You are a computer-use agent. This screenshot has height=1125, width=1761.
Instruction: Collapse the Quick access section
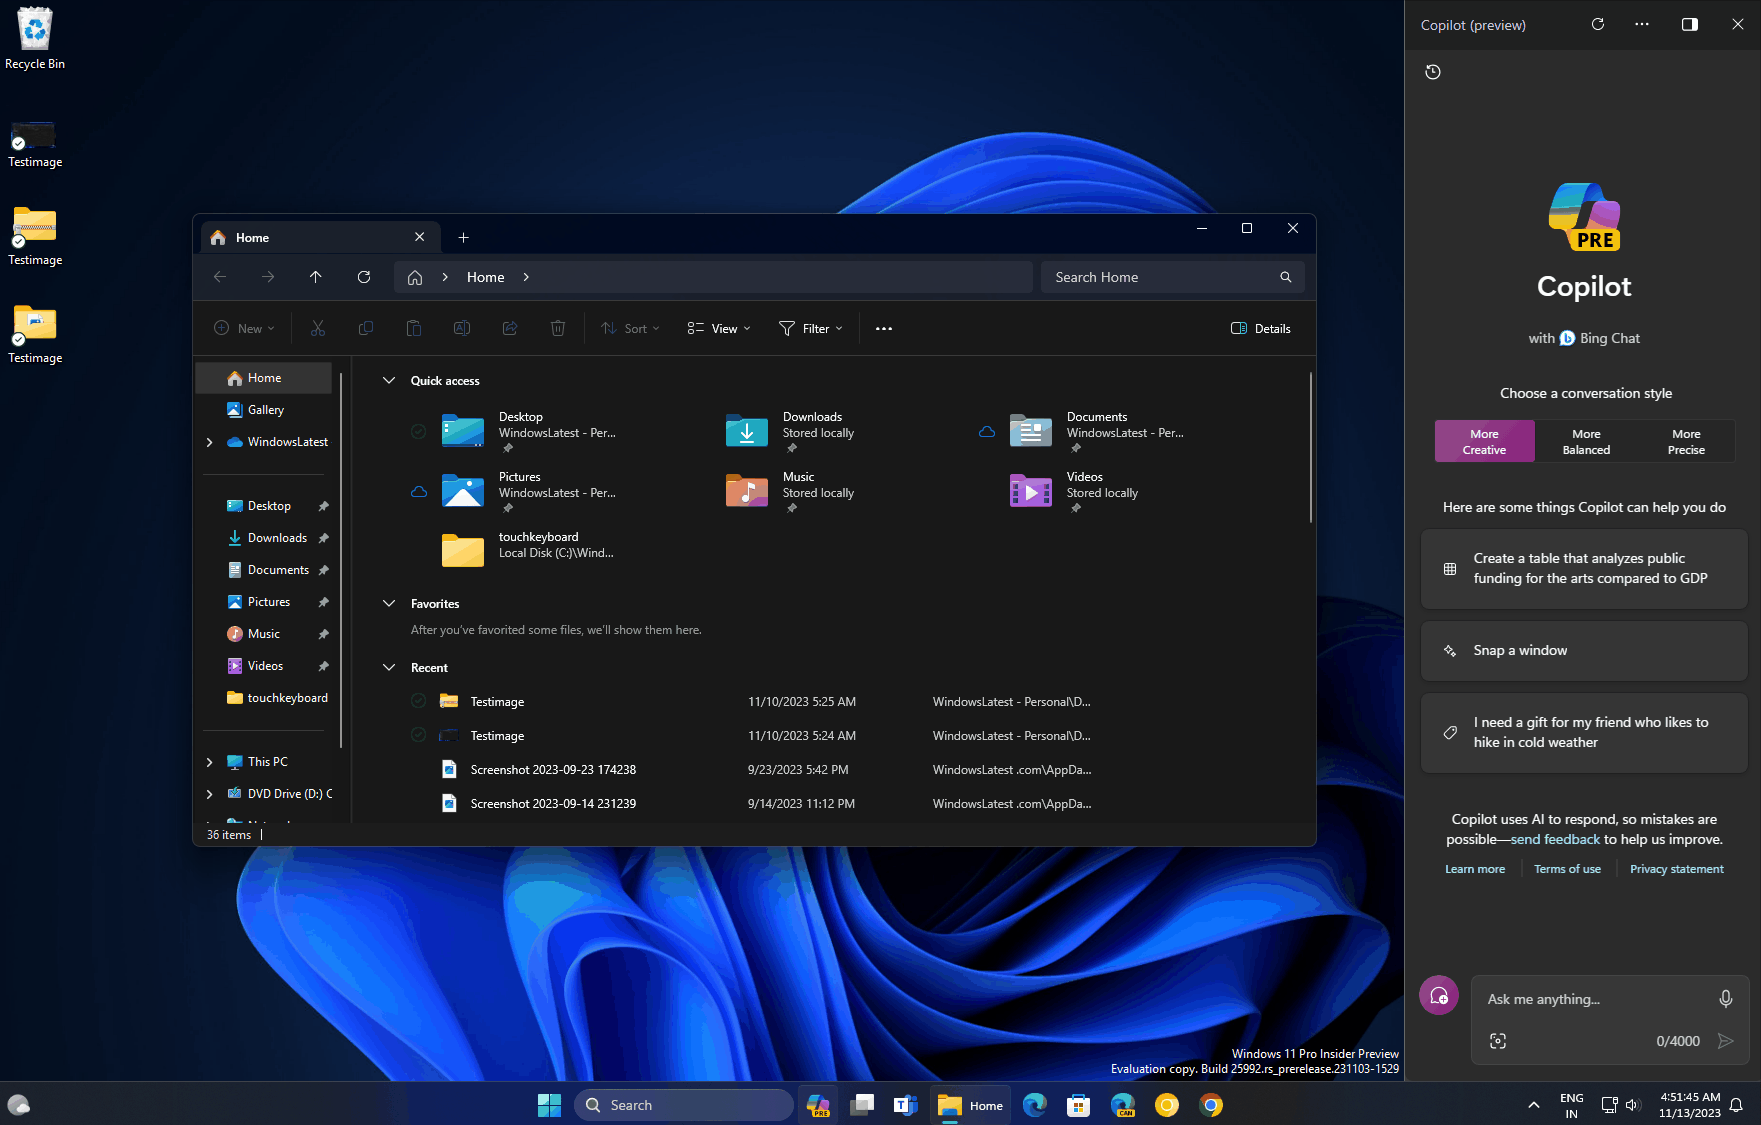(389, 380)
